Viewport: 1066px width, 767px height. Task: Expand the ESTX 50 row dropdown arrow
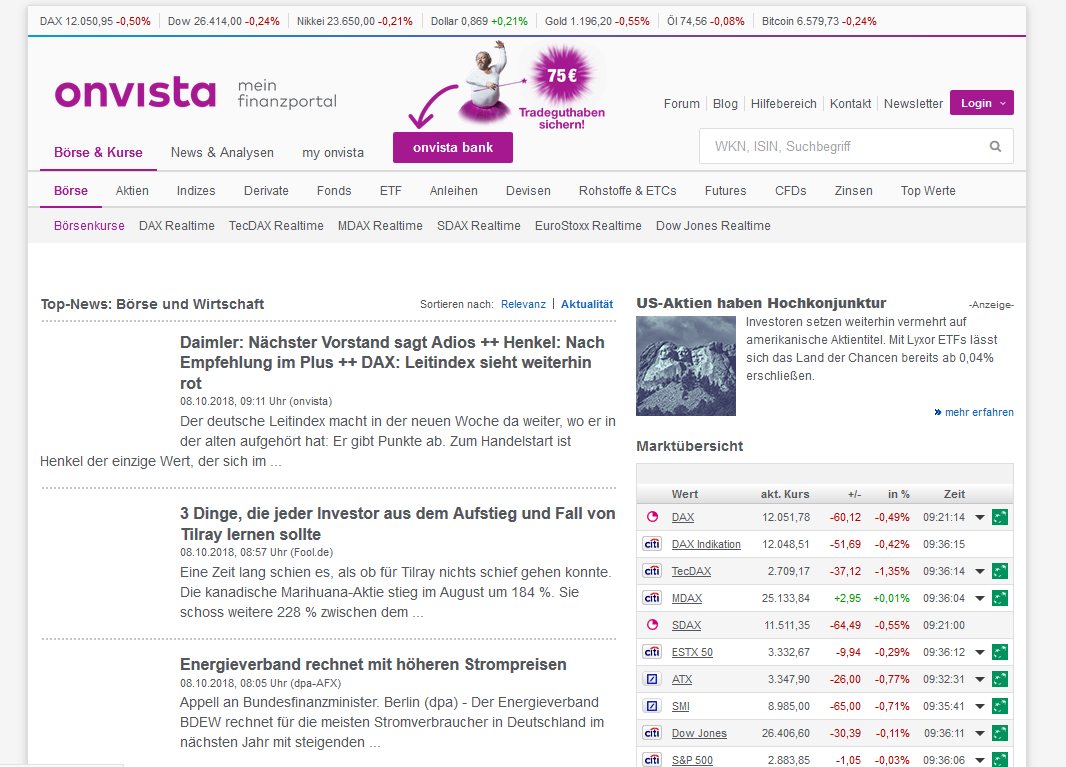click(x=980, y=652)
